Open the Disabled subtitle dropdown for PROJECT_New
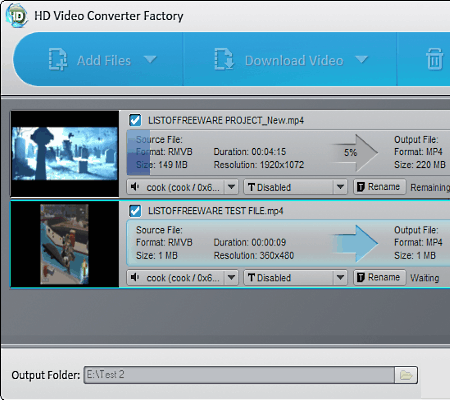 340,187
